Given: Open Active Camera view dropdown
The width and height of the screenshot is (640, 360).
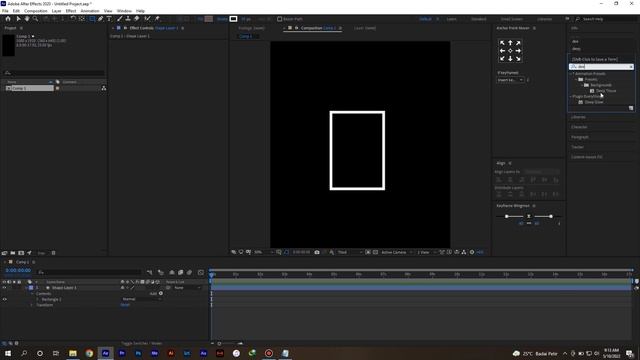Looking at the screenshot, I should point(397,252).
